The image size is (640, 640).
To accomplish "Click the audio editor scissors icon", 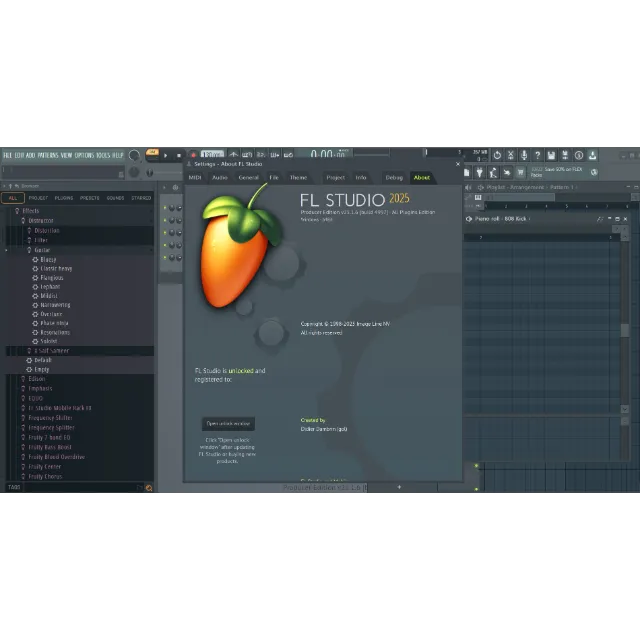I will click(511, 155).
